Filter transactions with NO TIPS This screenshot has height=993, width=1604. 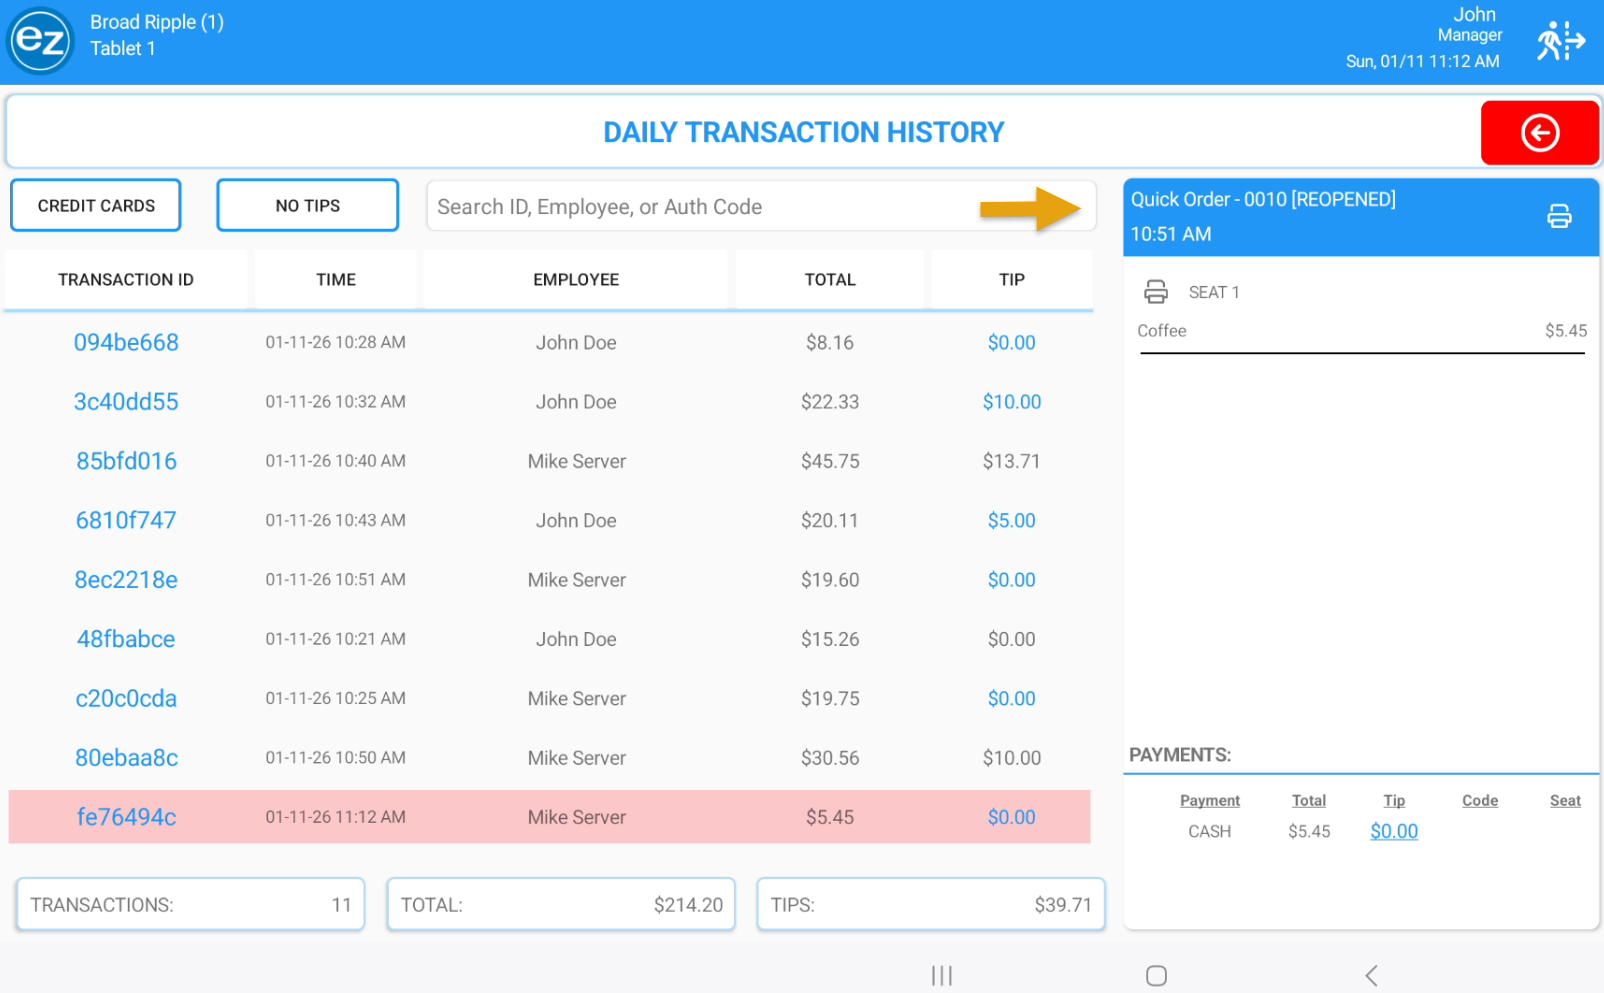308,205
